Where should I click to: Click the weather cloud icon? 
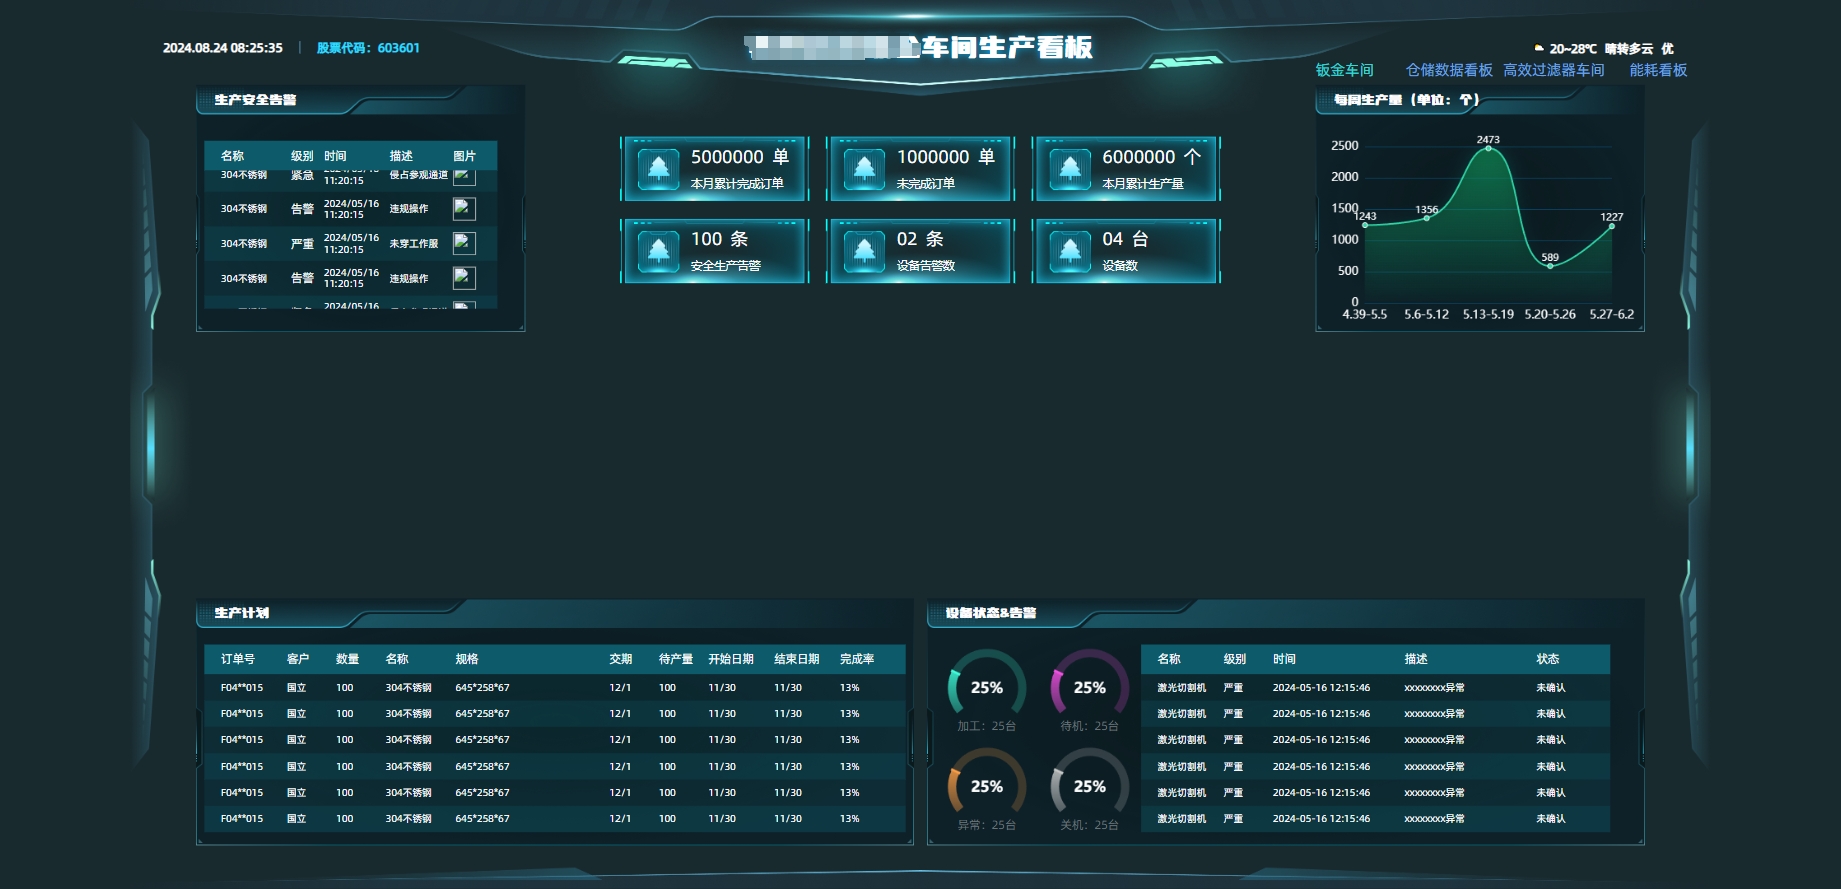tap(1539, 48)
